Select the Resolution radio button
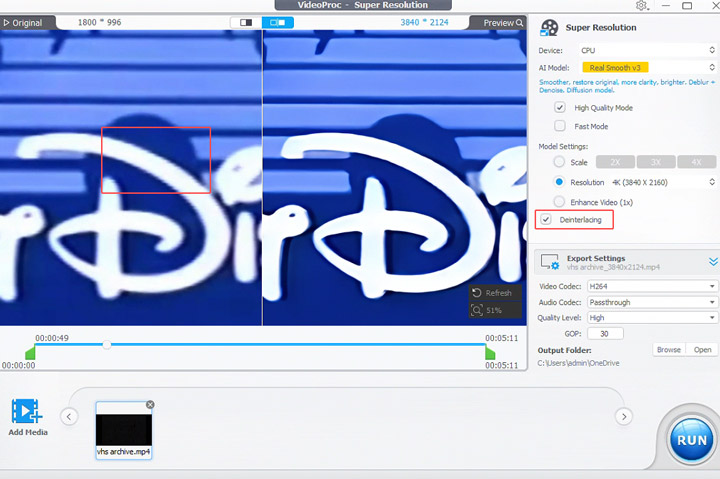The image size is (720, 479). point(559,182)
